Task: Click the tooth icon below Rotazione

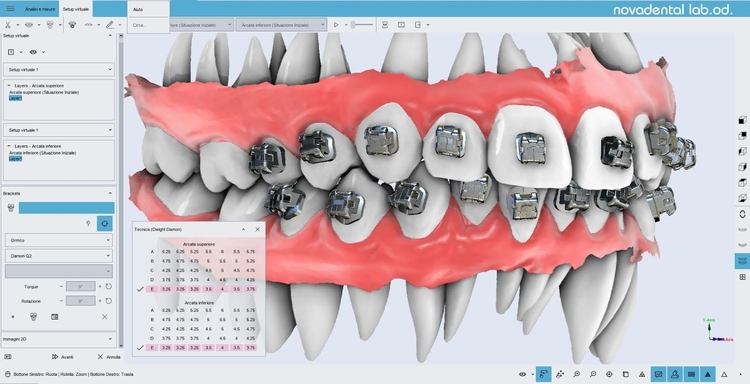Action: 33,317
